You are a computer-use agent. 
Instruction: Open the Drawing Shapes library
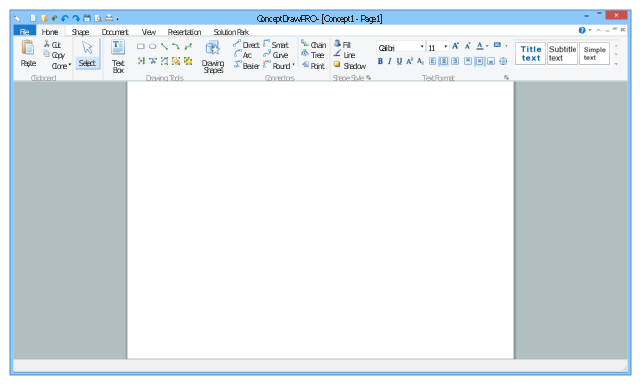(213, 57)
